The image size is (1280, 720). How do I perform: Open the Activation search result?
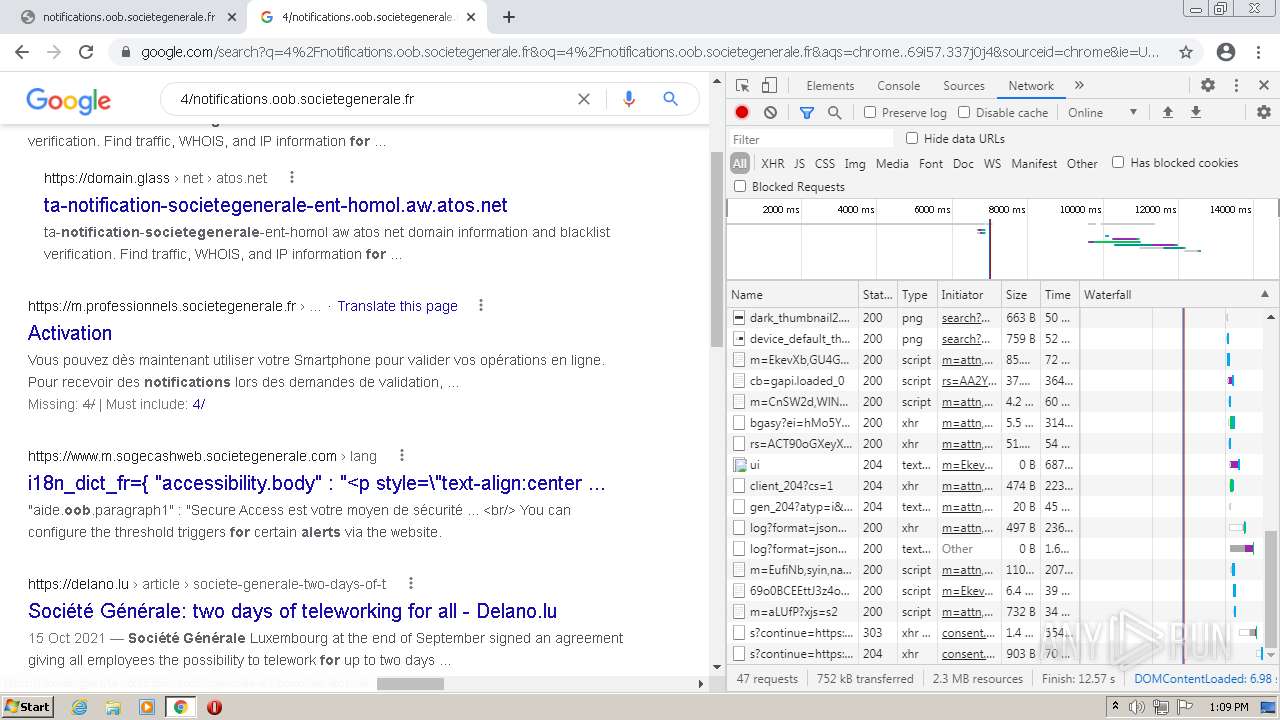pyautogui.click(x=70, y=333)
